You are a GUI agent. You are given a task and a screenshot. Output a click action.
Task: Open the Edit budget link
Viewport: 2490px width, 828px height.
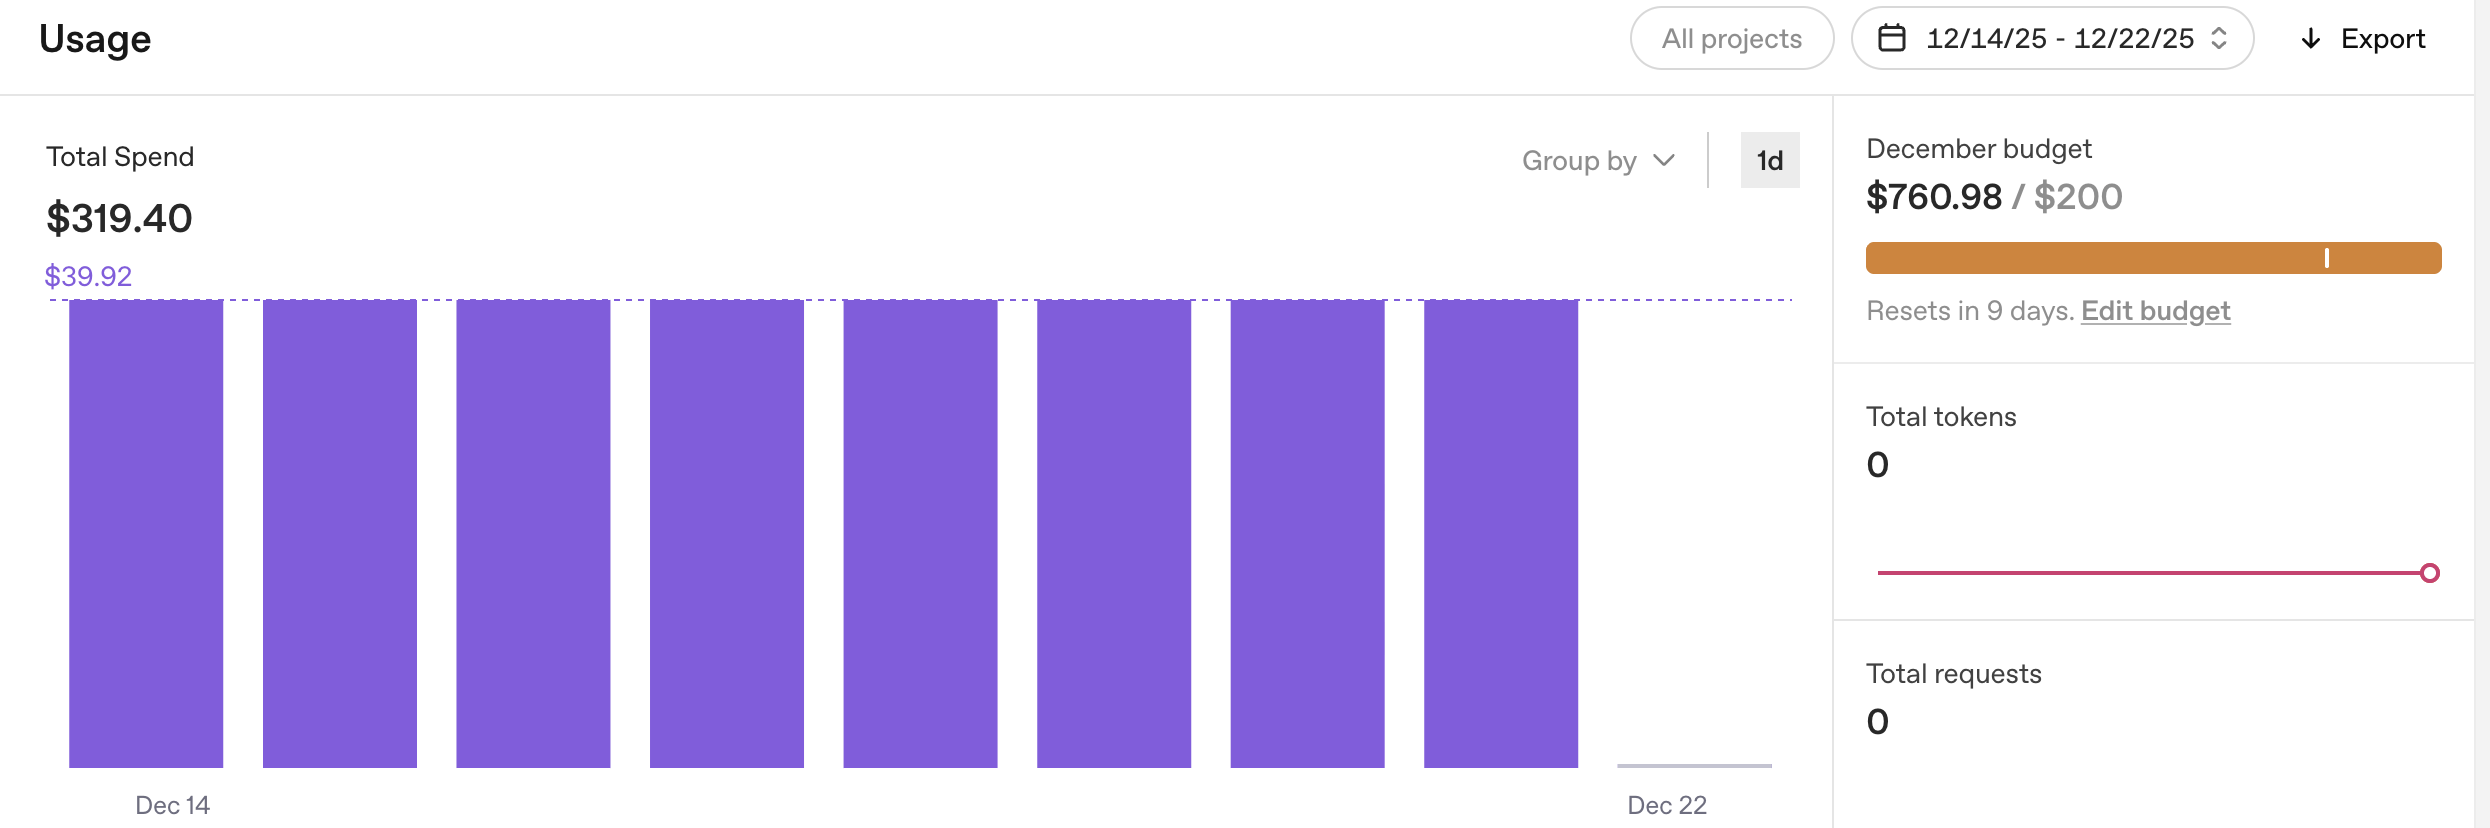(2156, 311)
